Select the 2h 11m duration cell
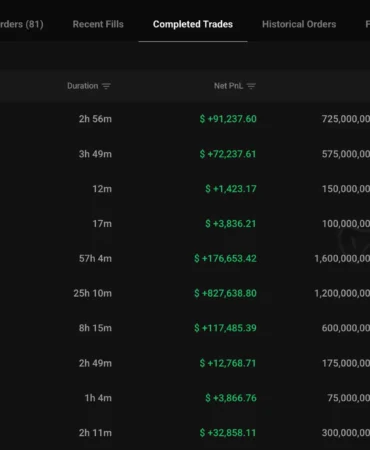The width and height of the screenshot is (370, 450). [x=95, y=433]
